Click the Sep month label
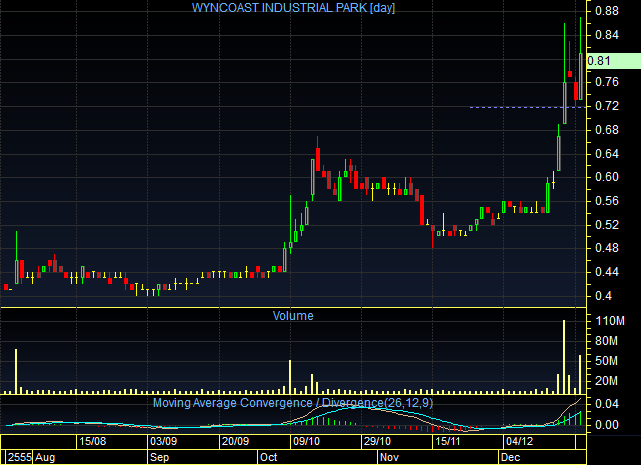 click(159, 457)
